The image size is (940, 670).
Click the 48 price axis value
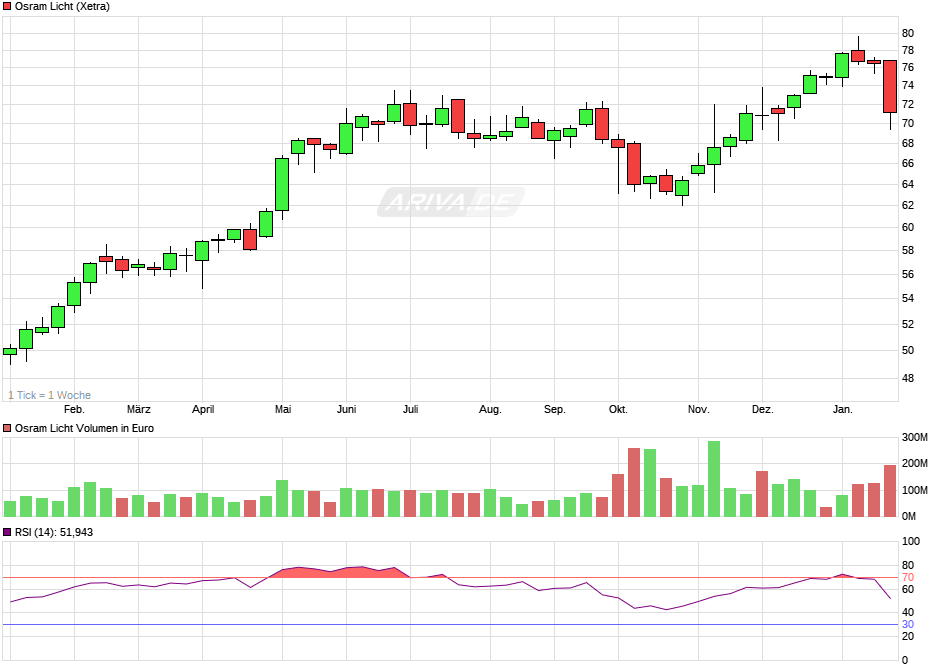pos(908,378)
